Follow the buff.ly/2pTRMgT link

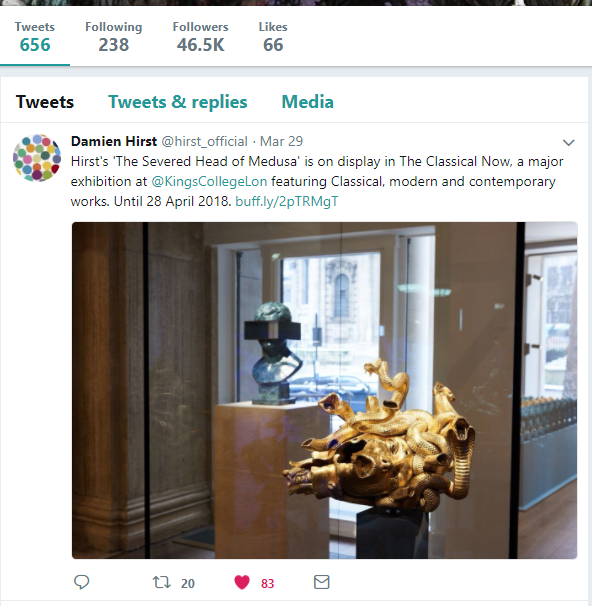[x=287, y=201]
